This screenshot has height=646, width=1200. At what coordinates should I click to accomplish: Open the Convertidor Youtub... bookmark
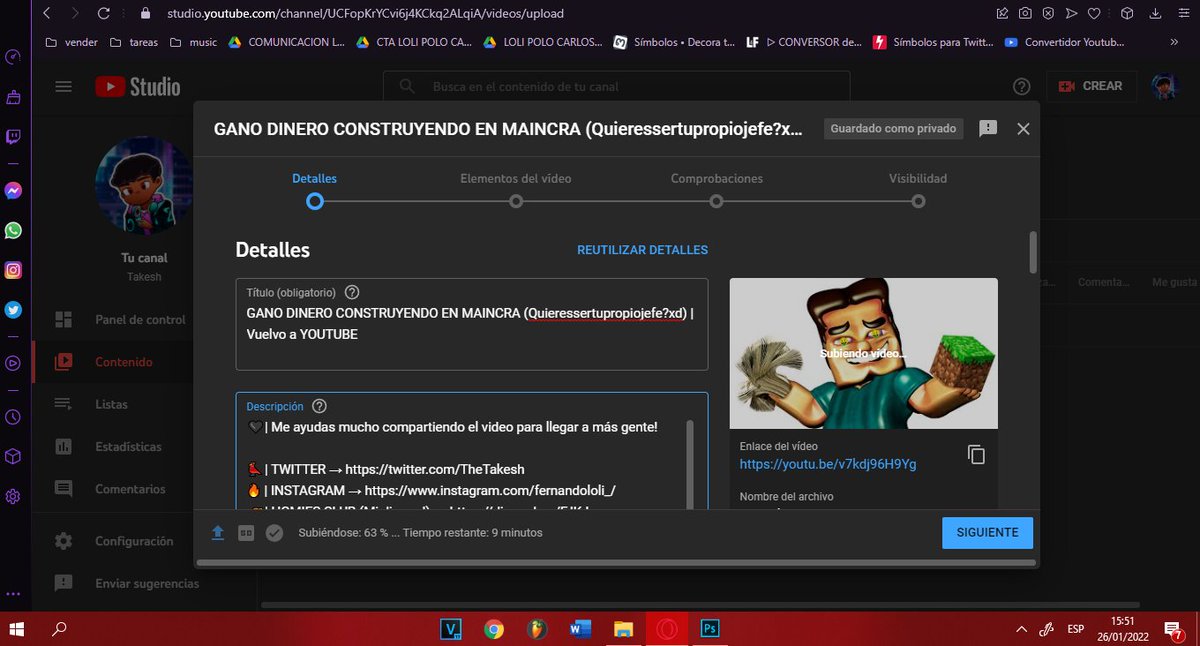coord(1065,42)
